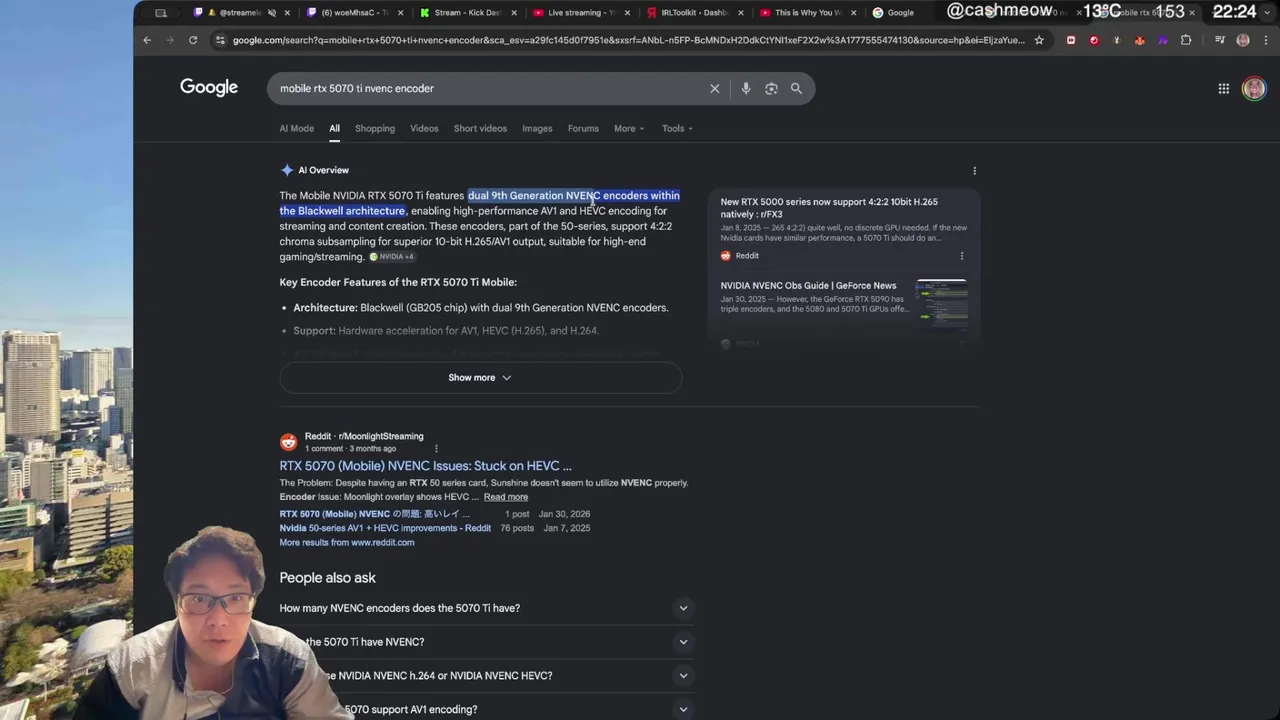Select the Images results tab

coord(537,128)
